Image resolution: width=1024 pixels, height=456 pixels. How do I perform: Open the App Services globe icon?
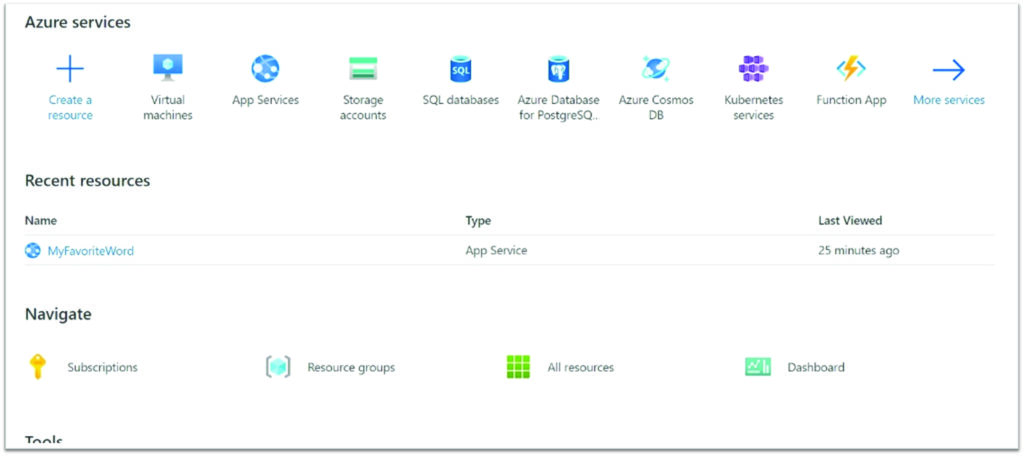coord(265,68)
